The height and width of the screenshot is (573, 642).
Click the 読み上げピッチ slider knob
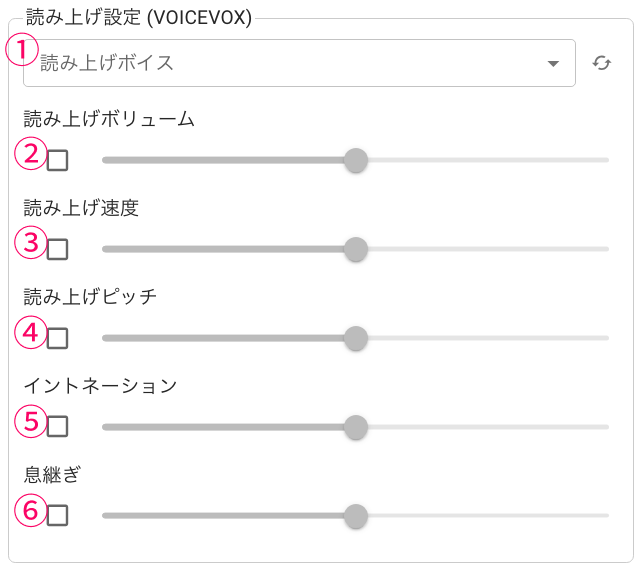pos(356,338)
